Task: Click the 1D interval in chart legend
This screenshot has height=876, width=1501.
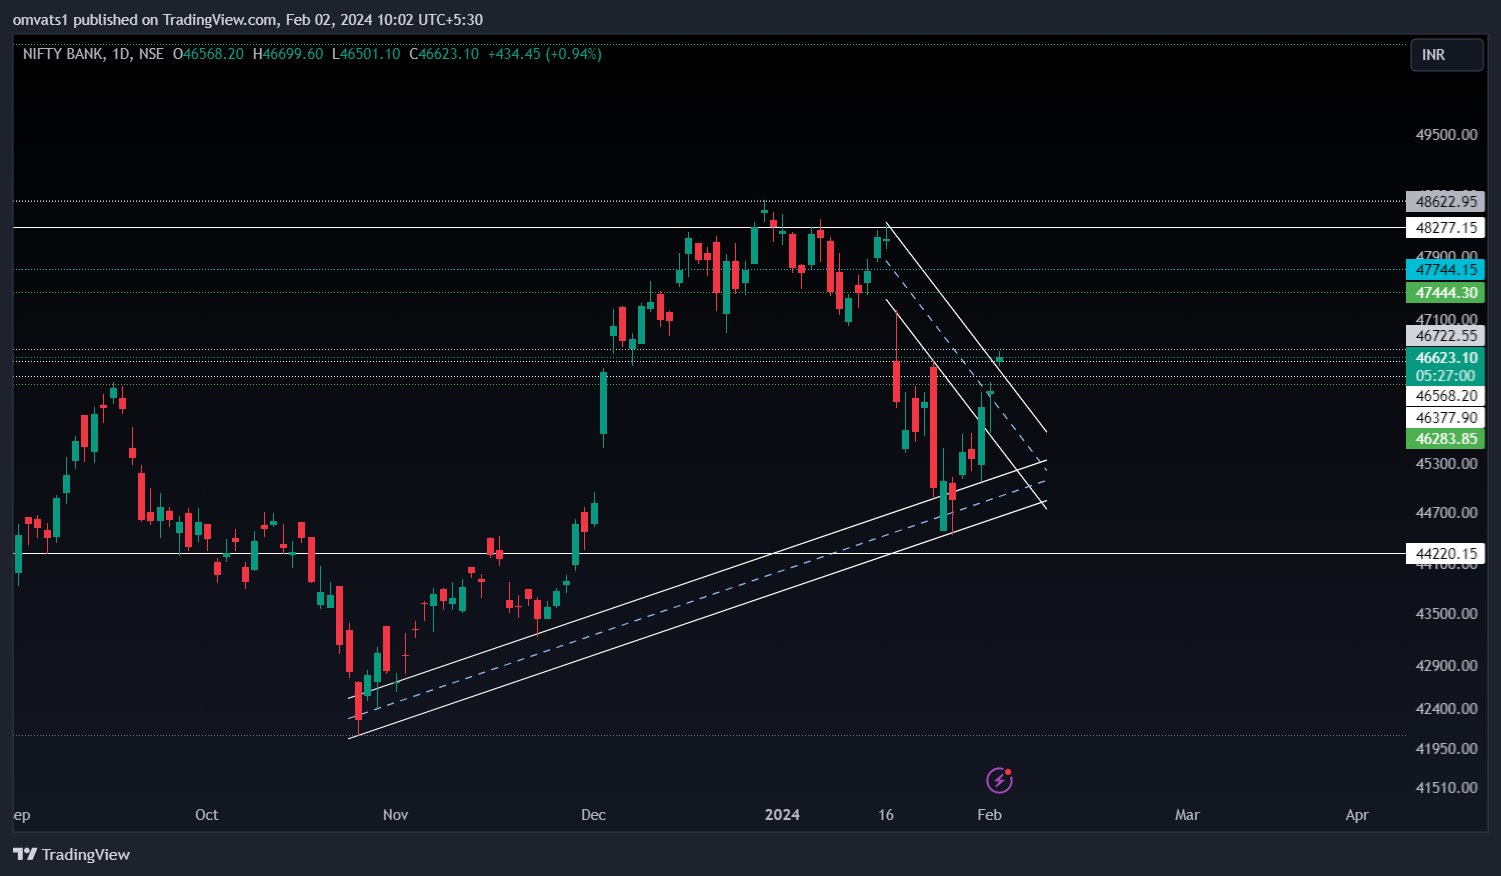Action: [x=120, y=54]
